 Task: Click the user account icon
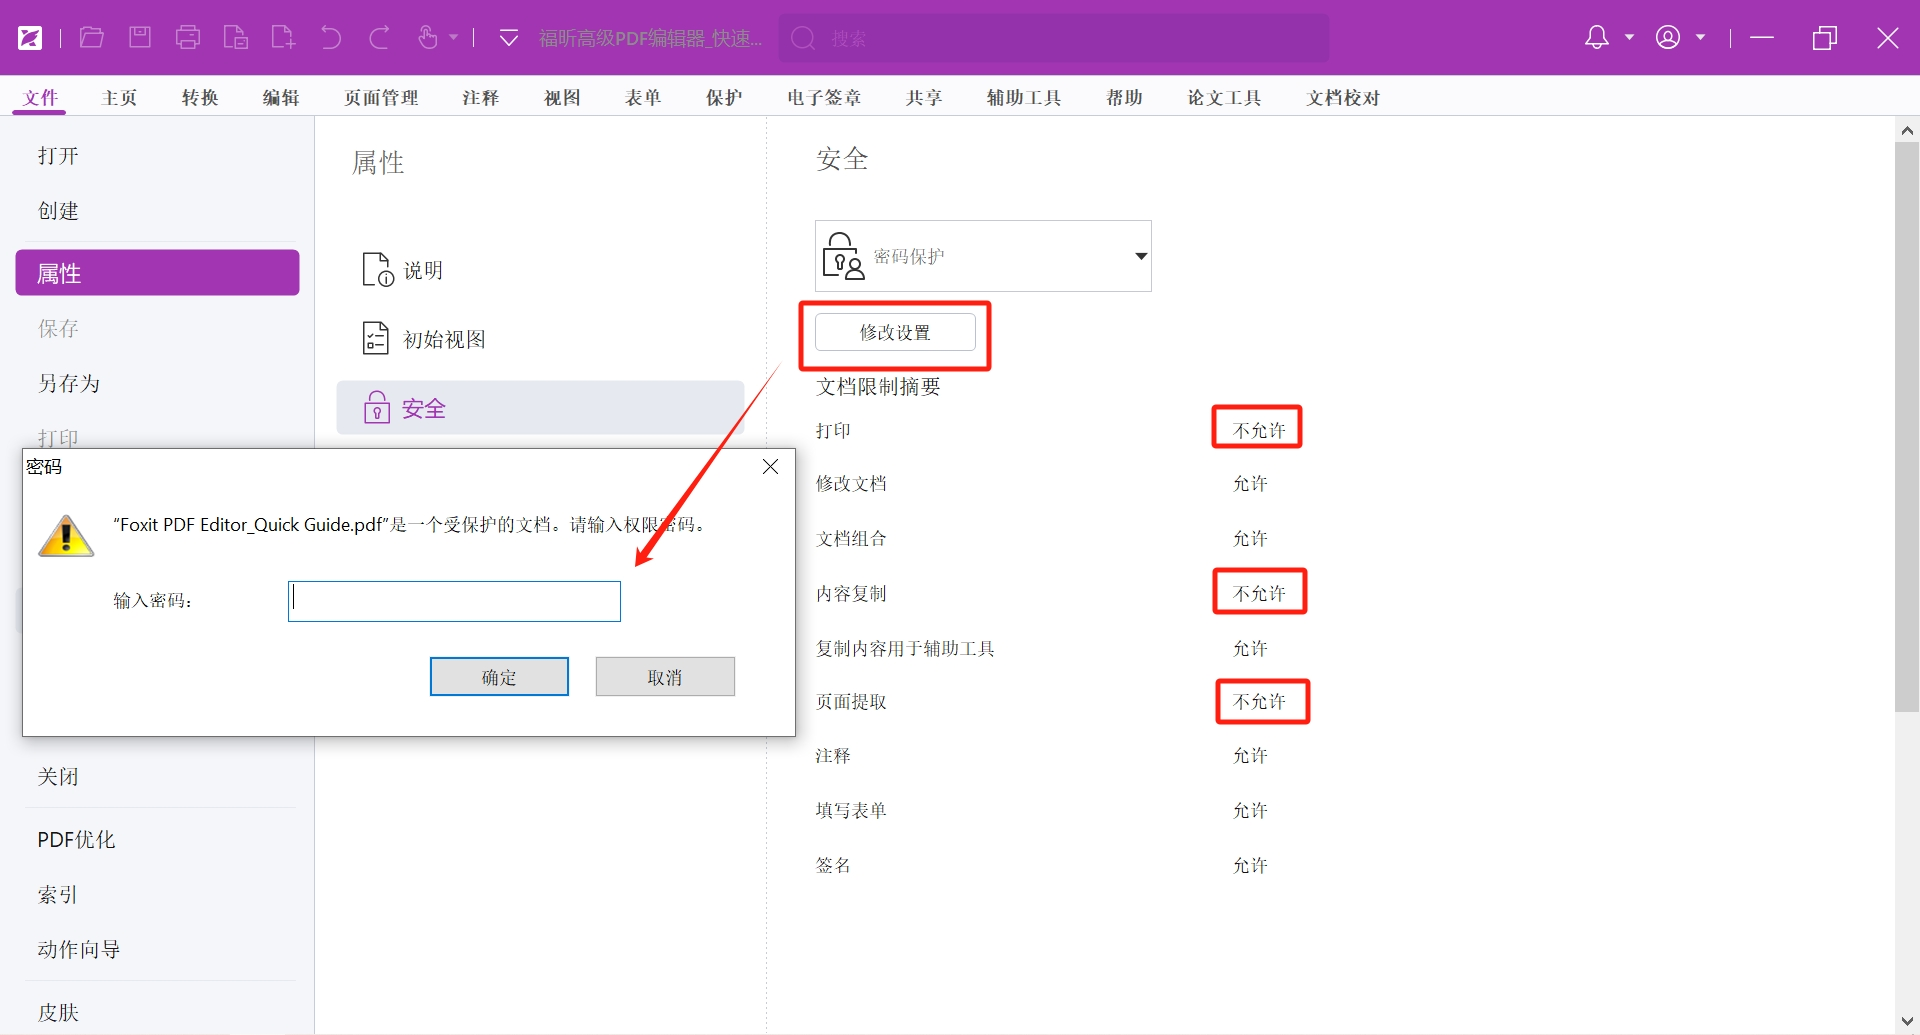pos(1668,38)
